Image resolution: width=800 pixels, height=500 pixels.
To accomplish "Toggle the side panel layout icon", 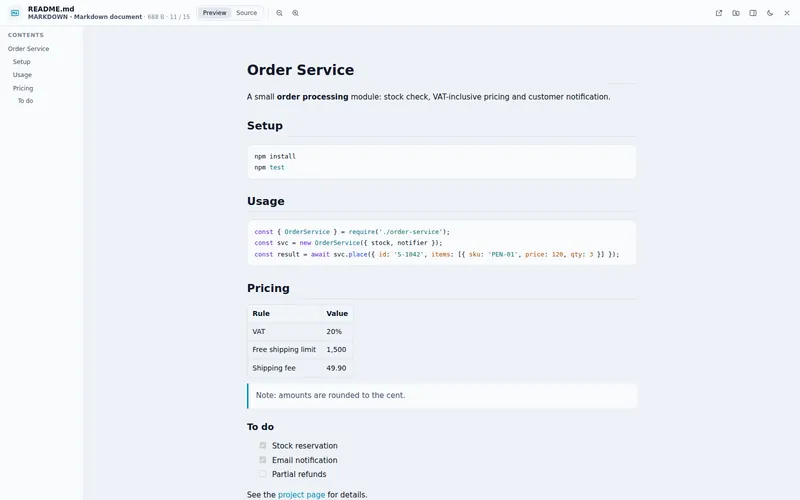I will pyautogui.click(x=753, y=13).
